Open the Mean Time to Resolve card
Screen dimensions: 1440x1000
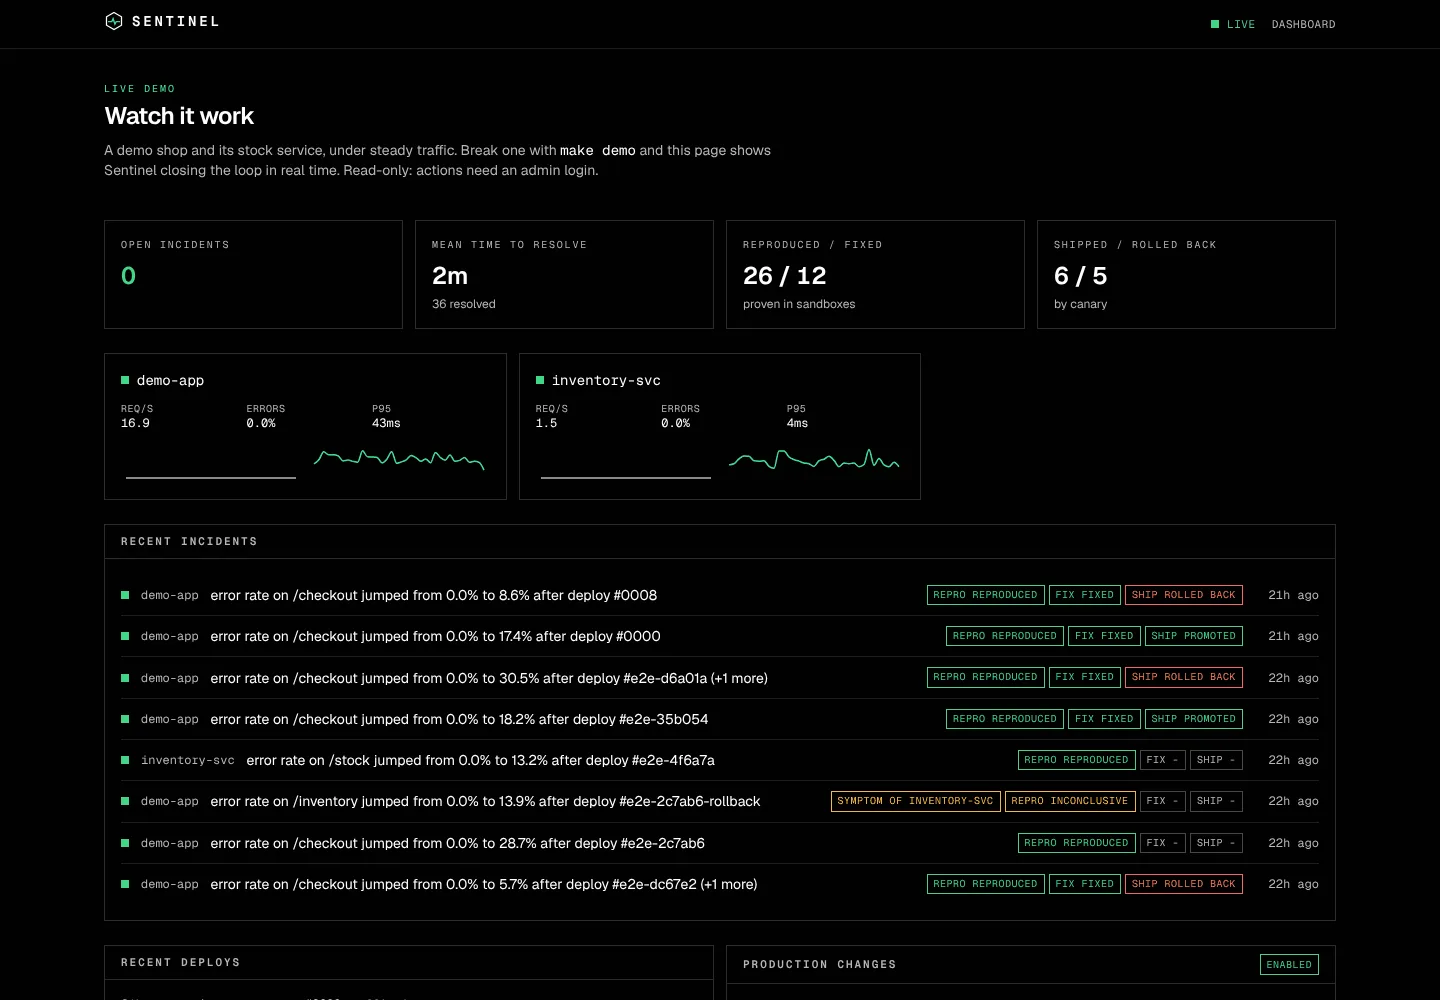pos(564,274)
